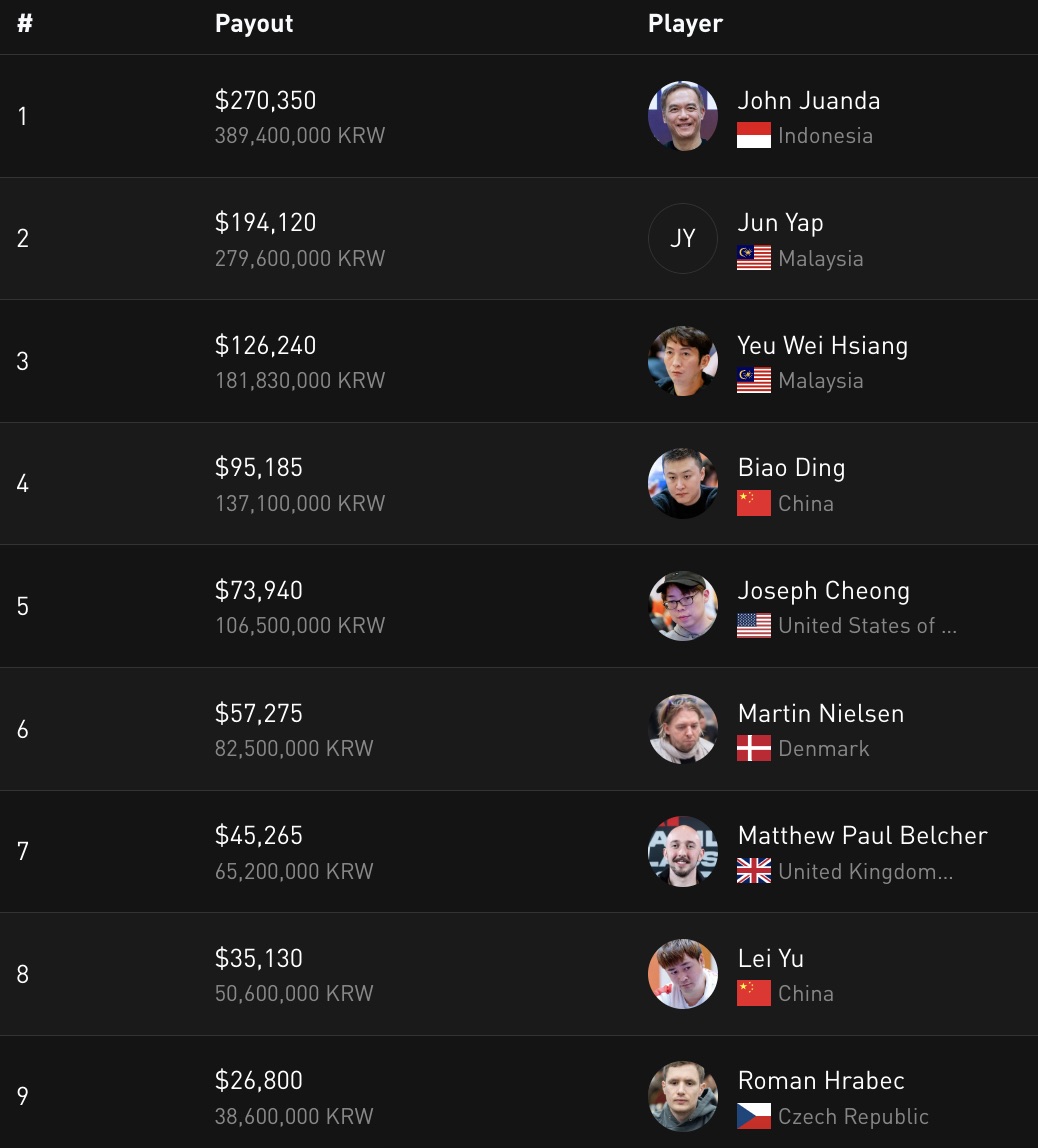Click the United Kingdom flag icon
Screen dimensions: 1038x1148
754,871
